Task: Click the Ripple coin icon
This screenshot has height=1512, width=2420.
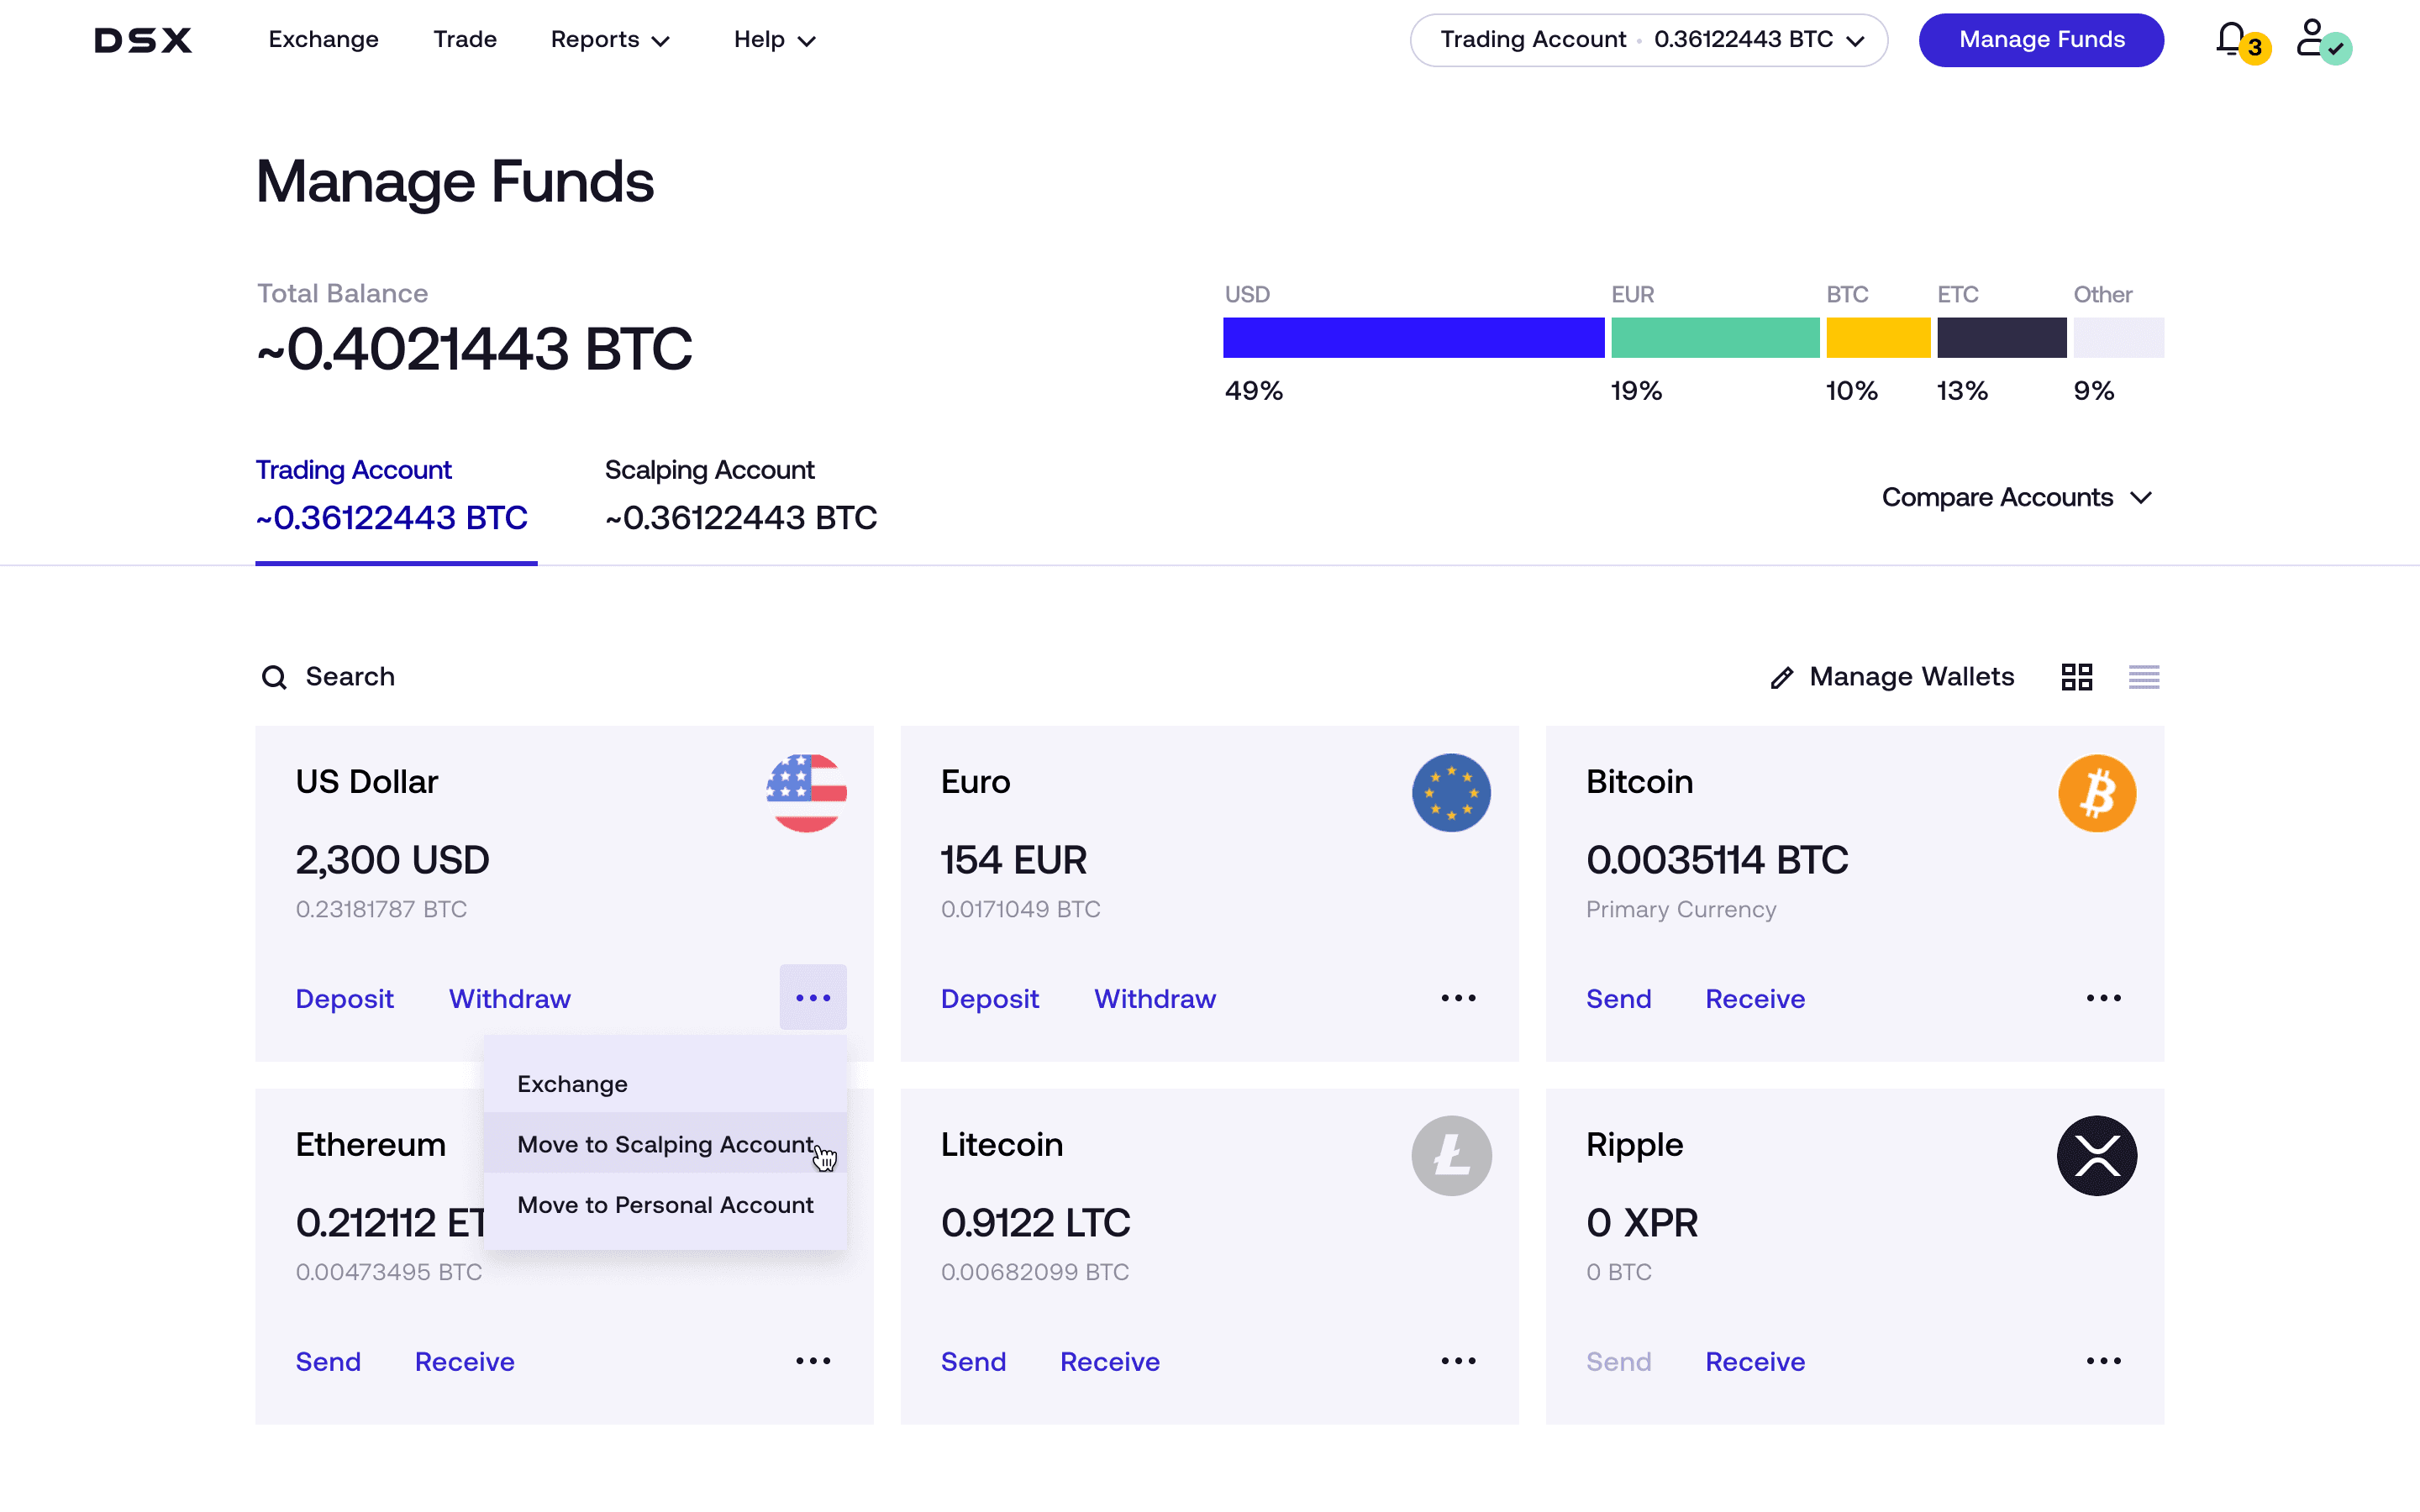Action: (2096, 1156)
